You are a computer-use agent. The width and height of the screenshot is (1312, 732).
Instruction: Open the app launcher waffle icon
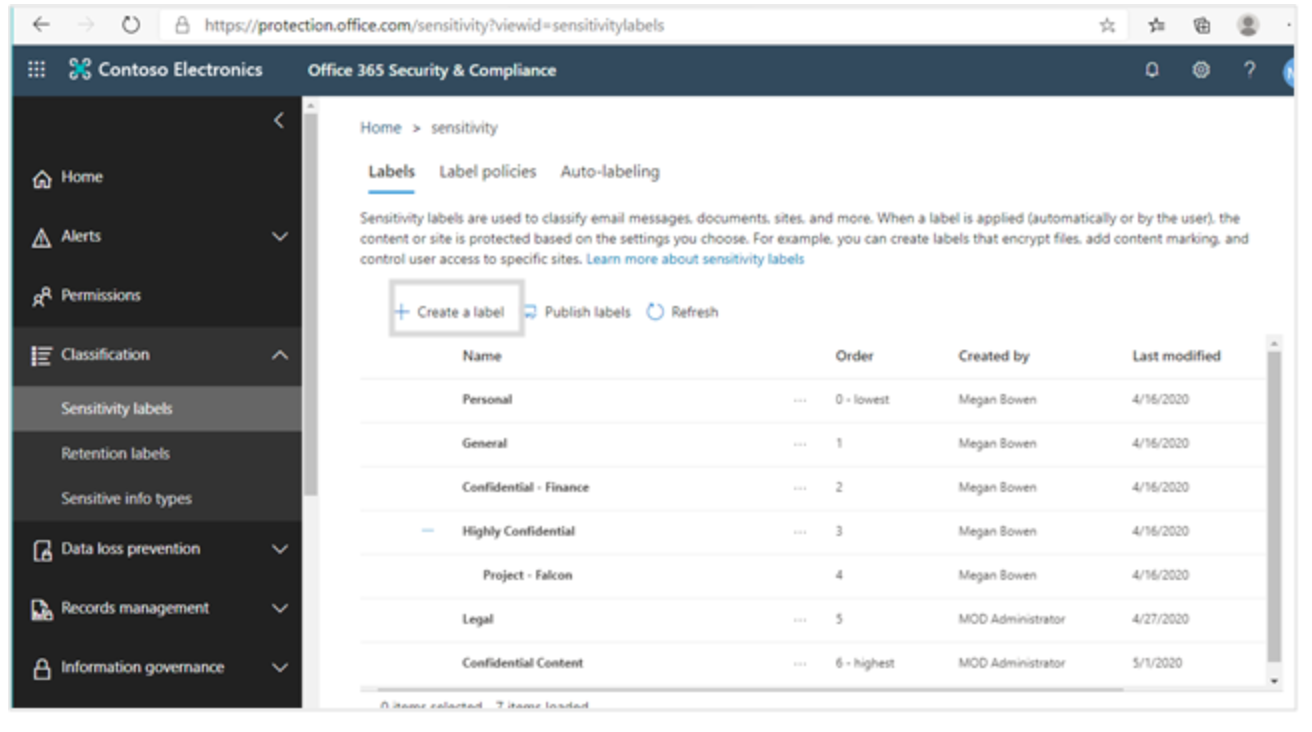click(35, 70)
